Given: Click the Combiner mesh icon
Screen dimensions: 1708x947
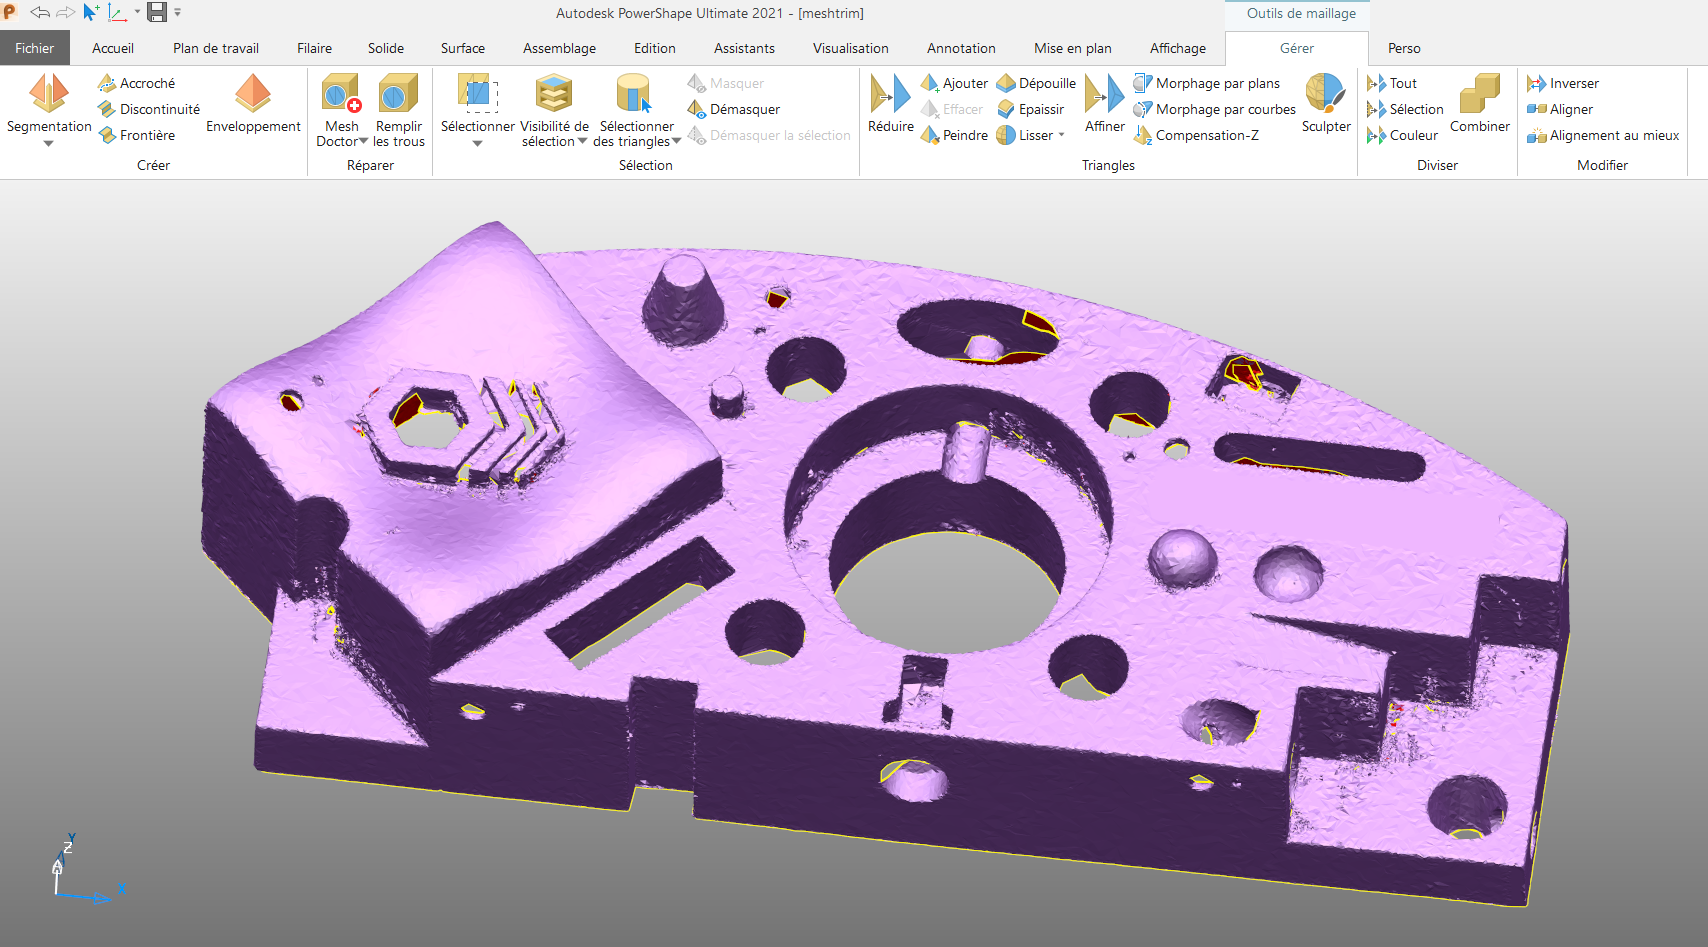Looking at the screenshot, I should coord(1479,94).
